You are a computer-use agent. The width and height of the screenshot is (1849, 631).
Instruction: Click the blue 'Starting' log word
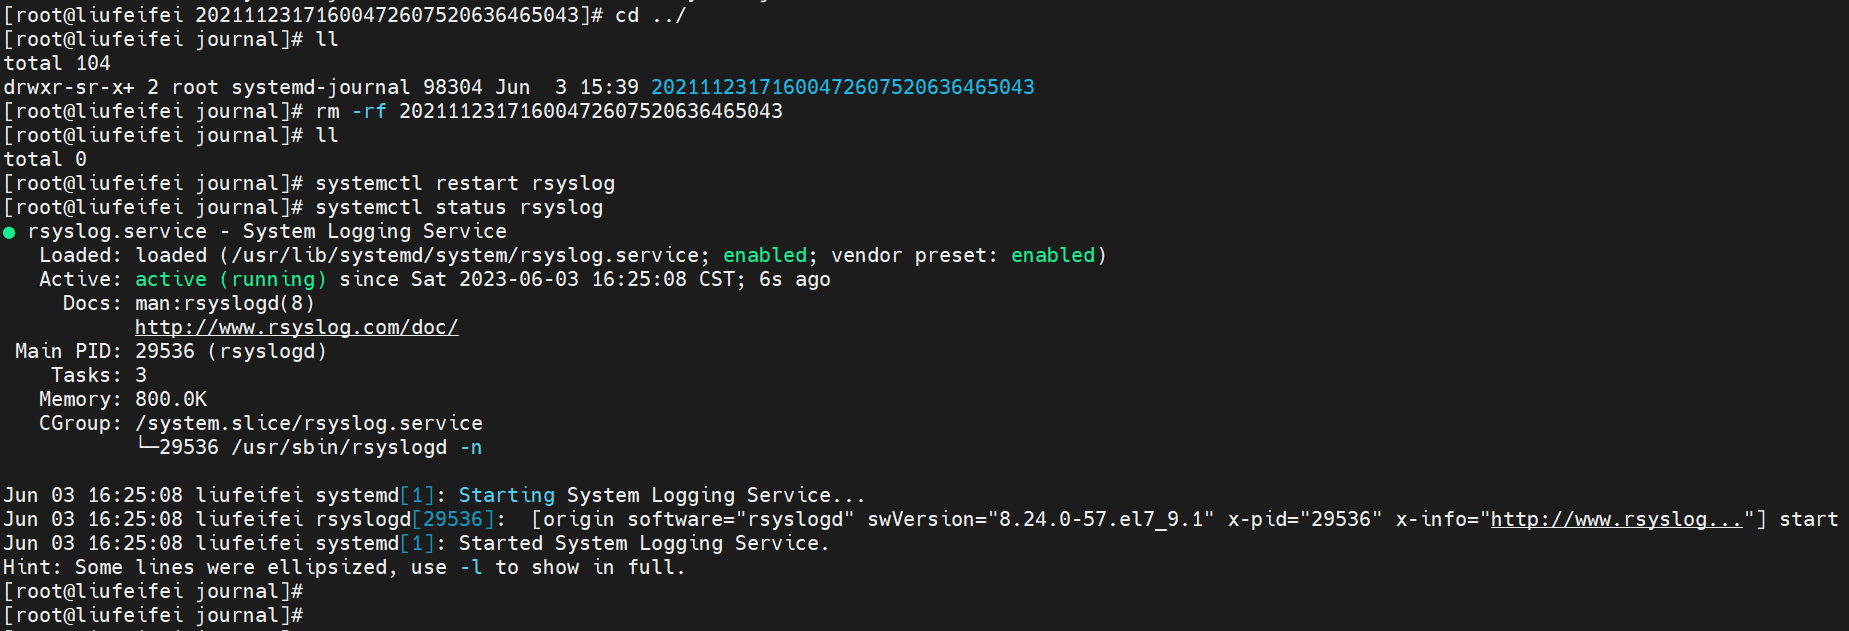[x=506, y=496]
